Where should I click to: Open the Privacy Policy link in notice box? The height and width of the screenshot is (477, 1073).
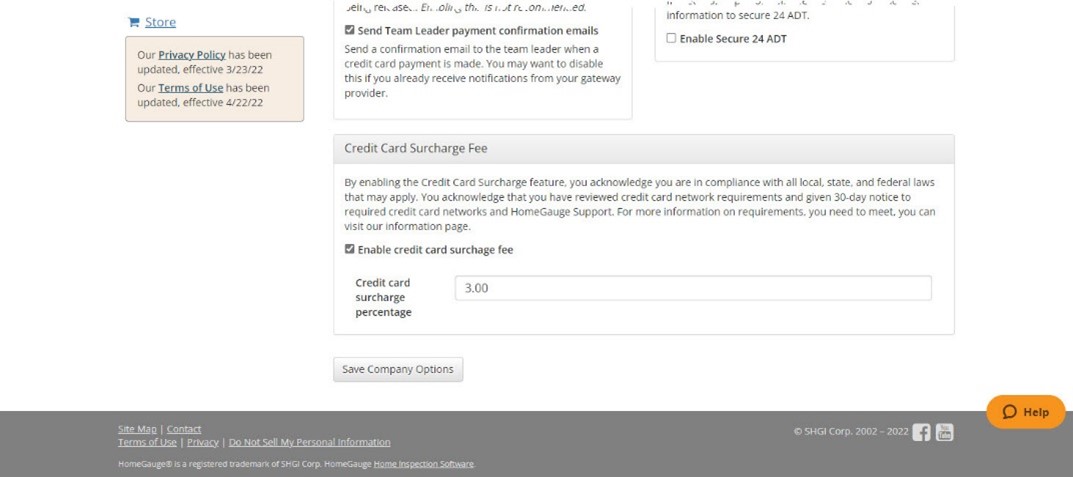192,55
